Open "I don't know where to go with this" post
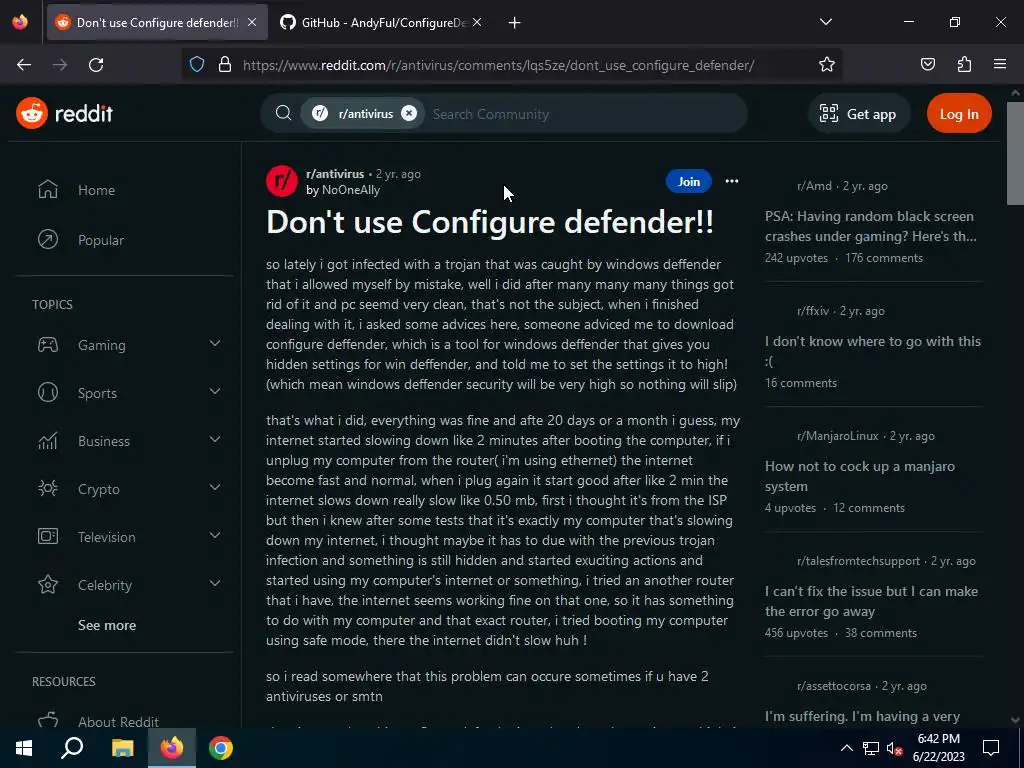The height and width of the screenshot is (768, 1024). [872, 351]
